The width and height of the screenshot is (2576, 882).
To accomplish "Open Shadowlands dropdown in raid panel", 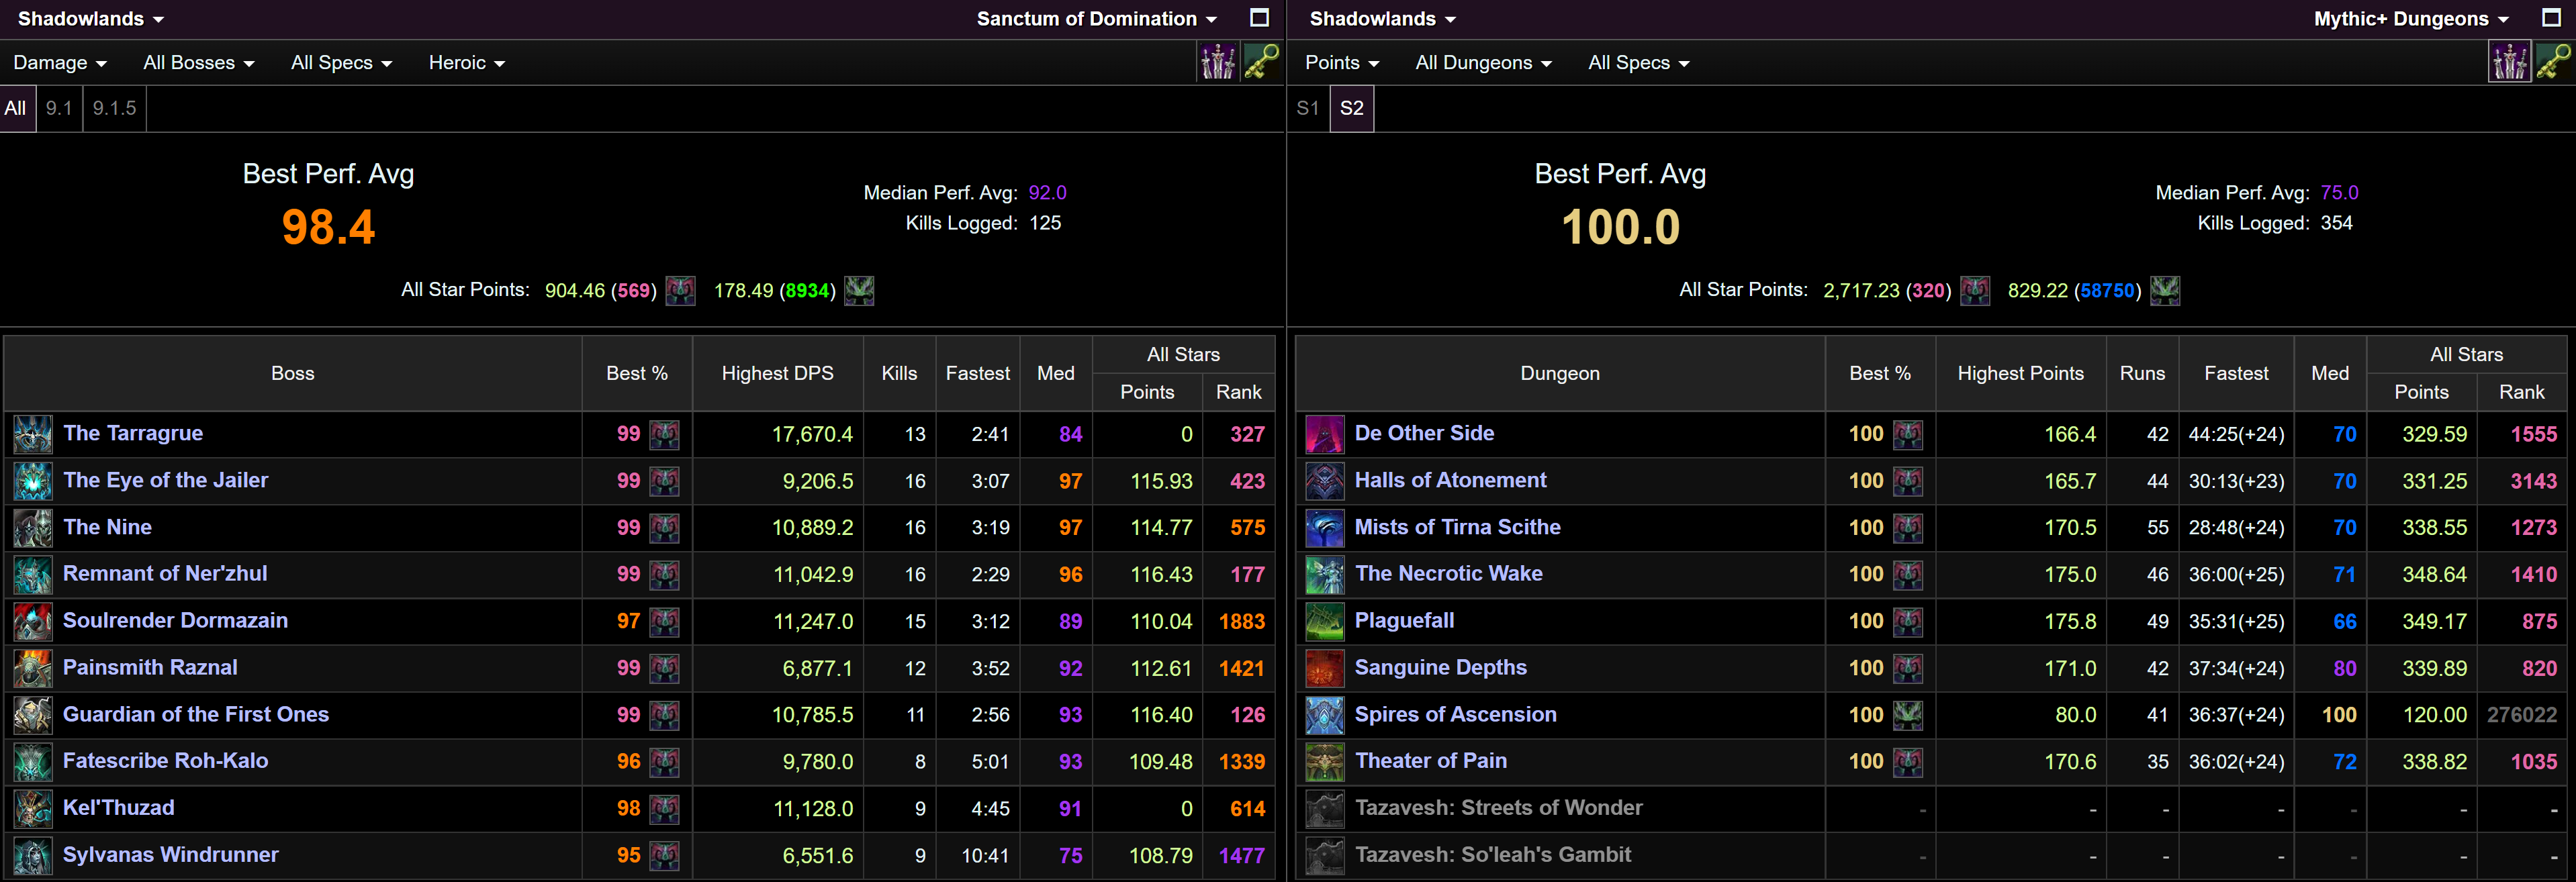I will coord(91,19).
